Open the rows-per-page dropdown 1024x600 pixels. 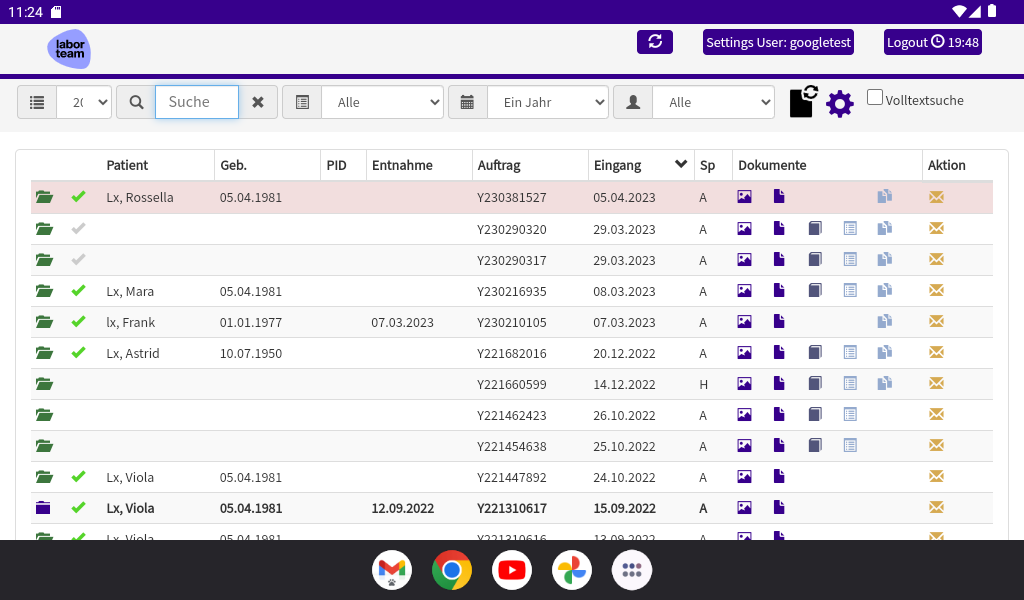[x=84, y=102]
